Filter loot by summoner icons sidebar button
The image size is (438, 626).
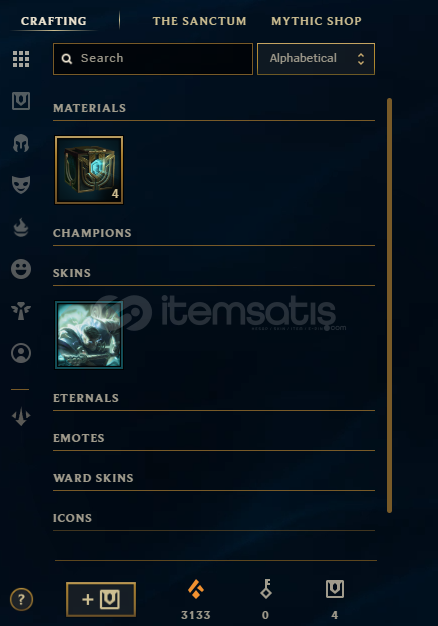21,353
